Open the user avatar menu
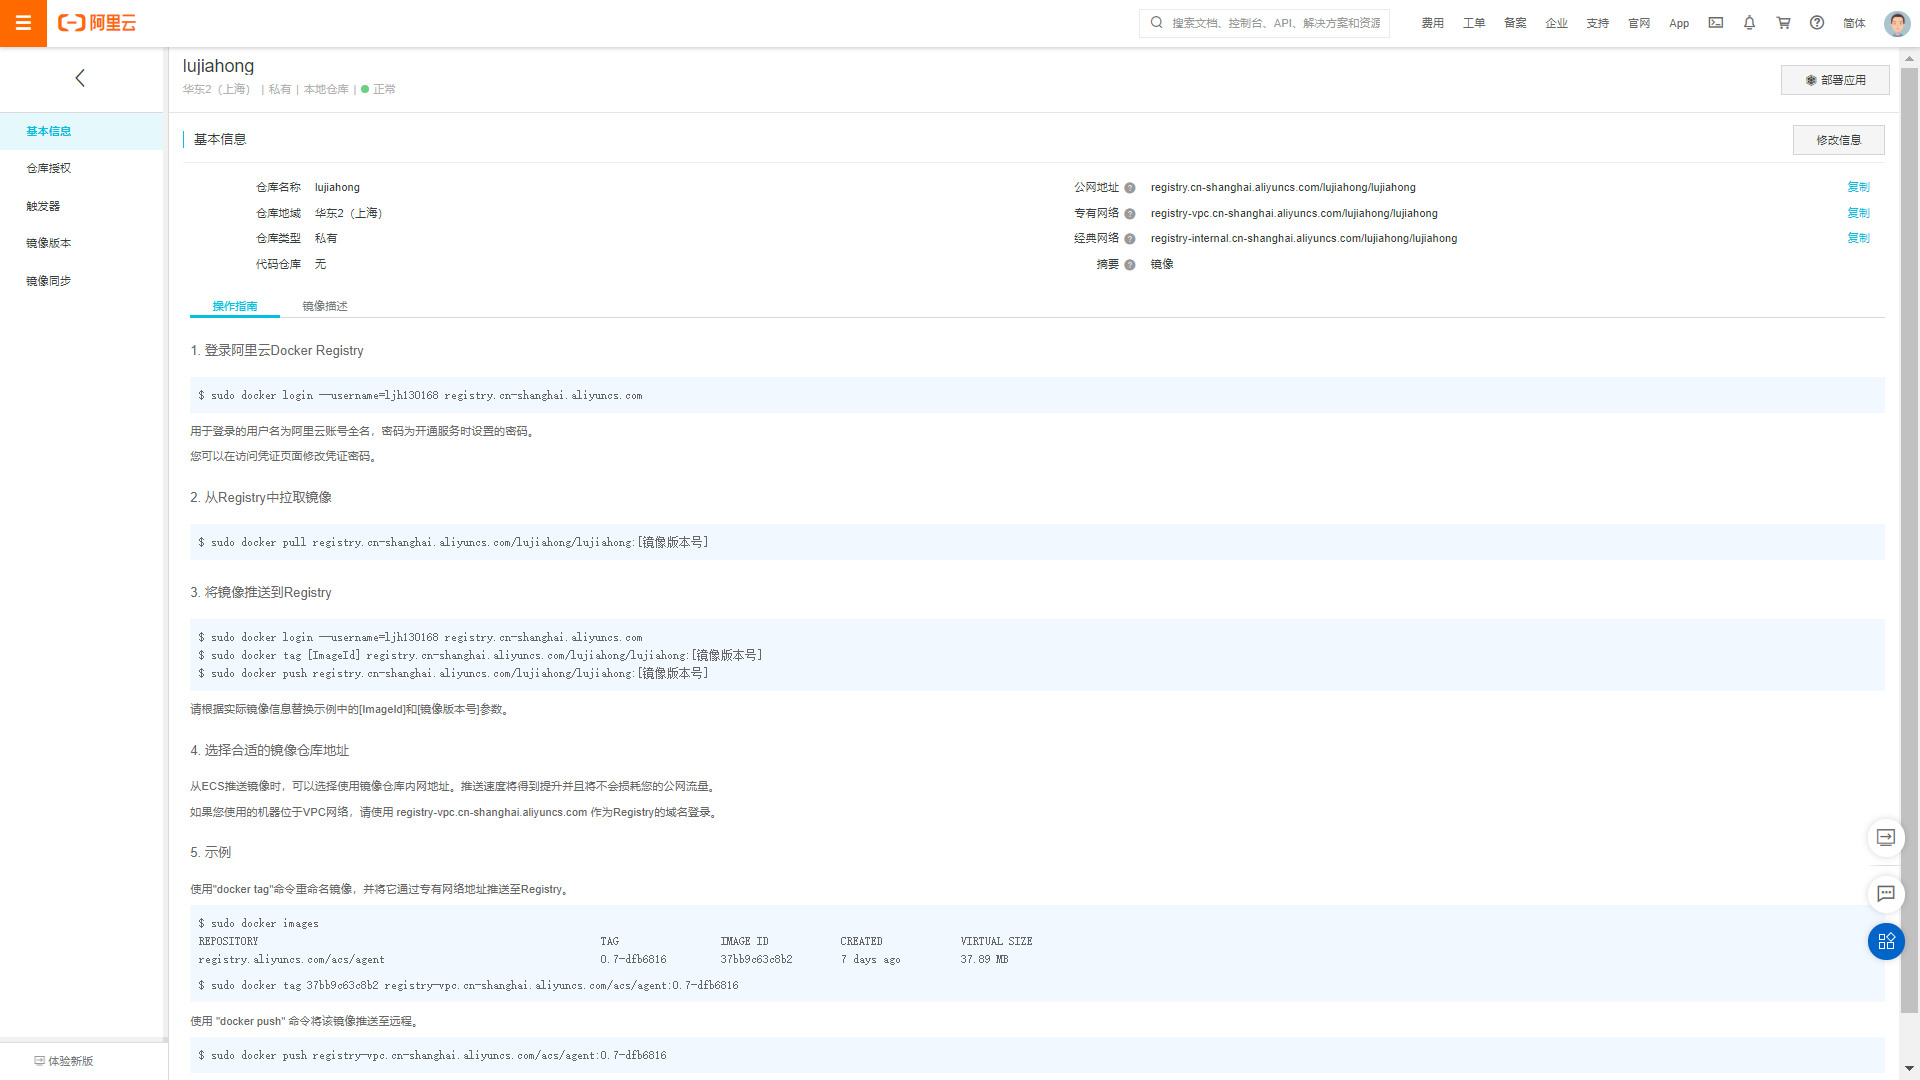 (x=1896, y=23)
